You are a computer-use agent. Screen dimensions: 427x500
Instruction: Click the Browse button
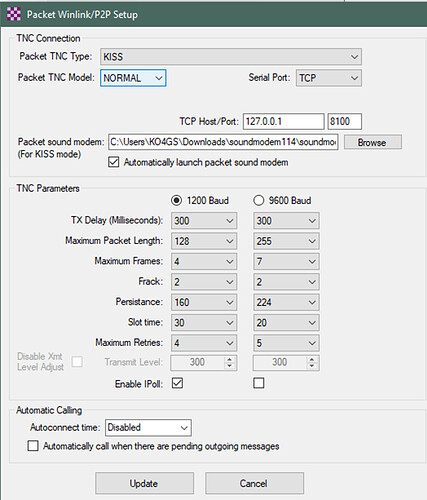[372, 142]
